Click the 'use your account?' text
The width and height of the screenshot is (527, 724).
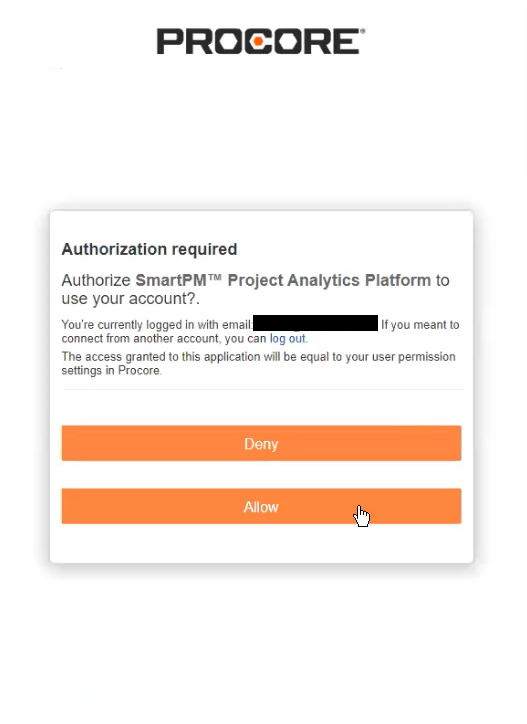coord(130,298)
